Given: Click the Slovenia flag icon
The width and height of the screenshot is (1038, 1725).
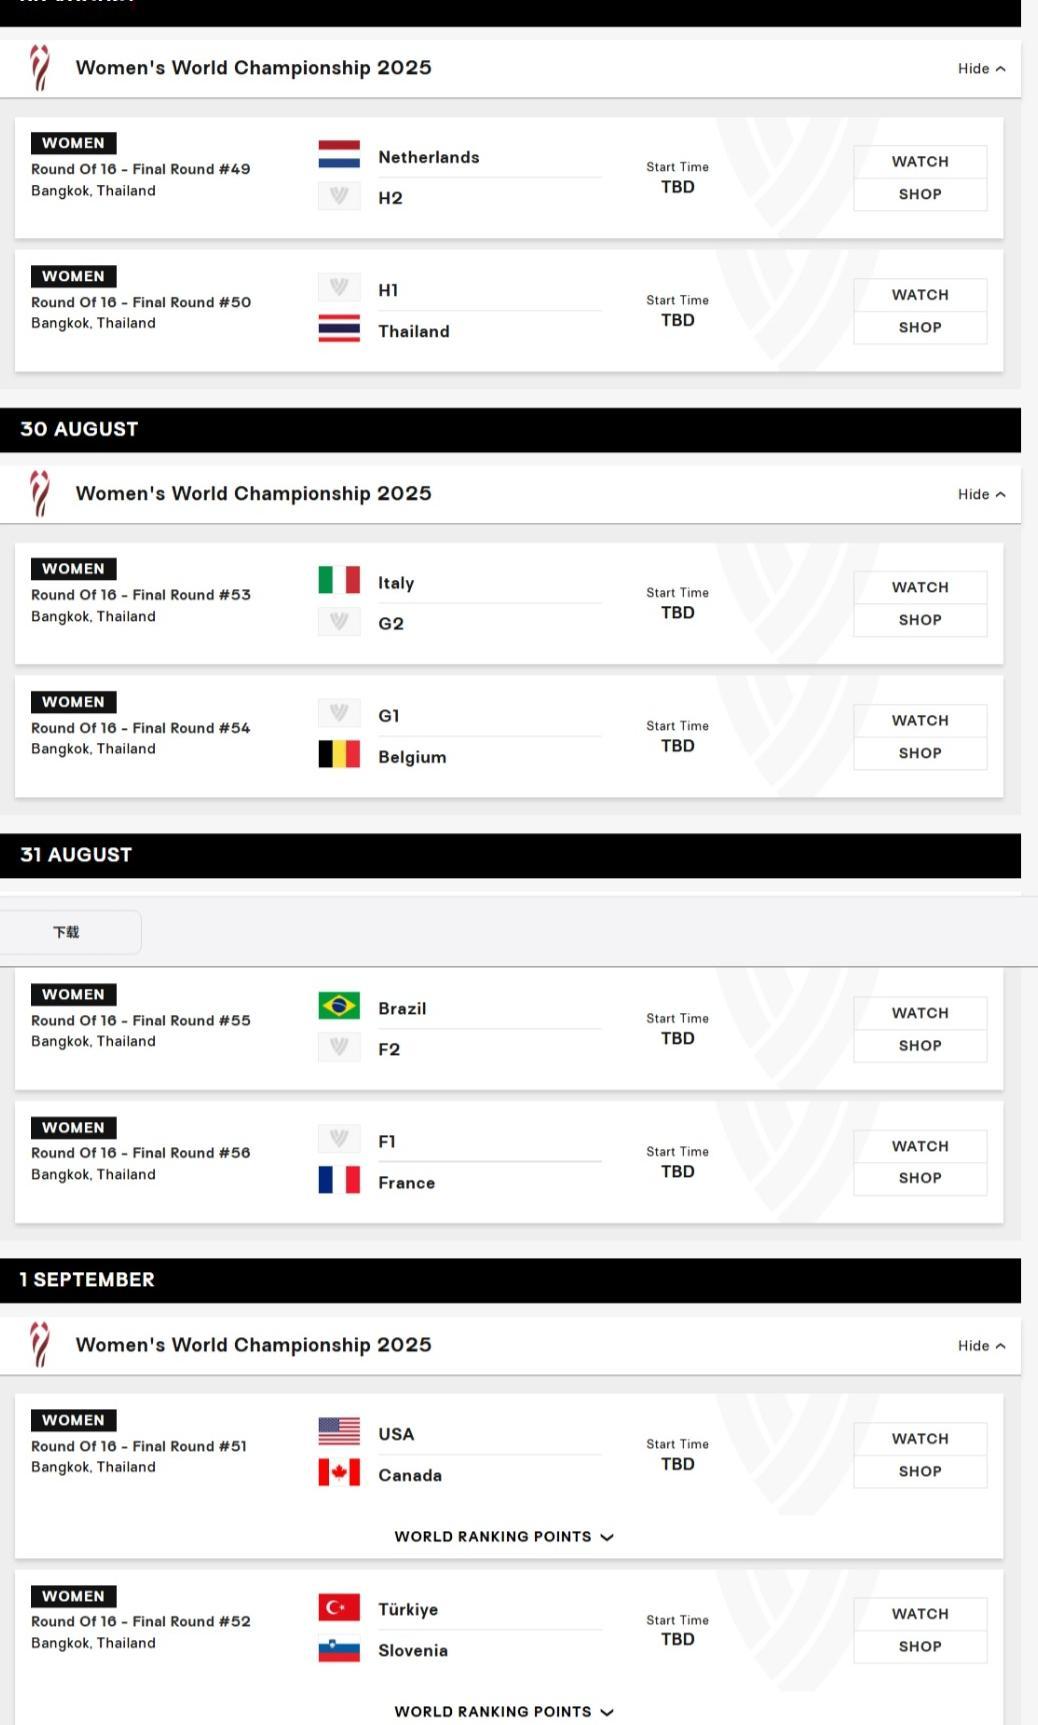Looking at the screenshot, I should pyautogui.click(x=339, y=1649).
